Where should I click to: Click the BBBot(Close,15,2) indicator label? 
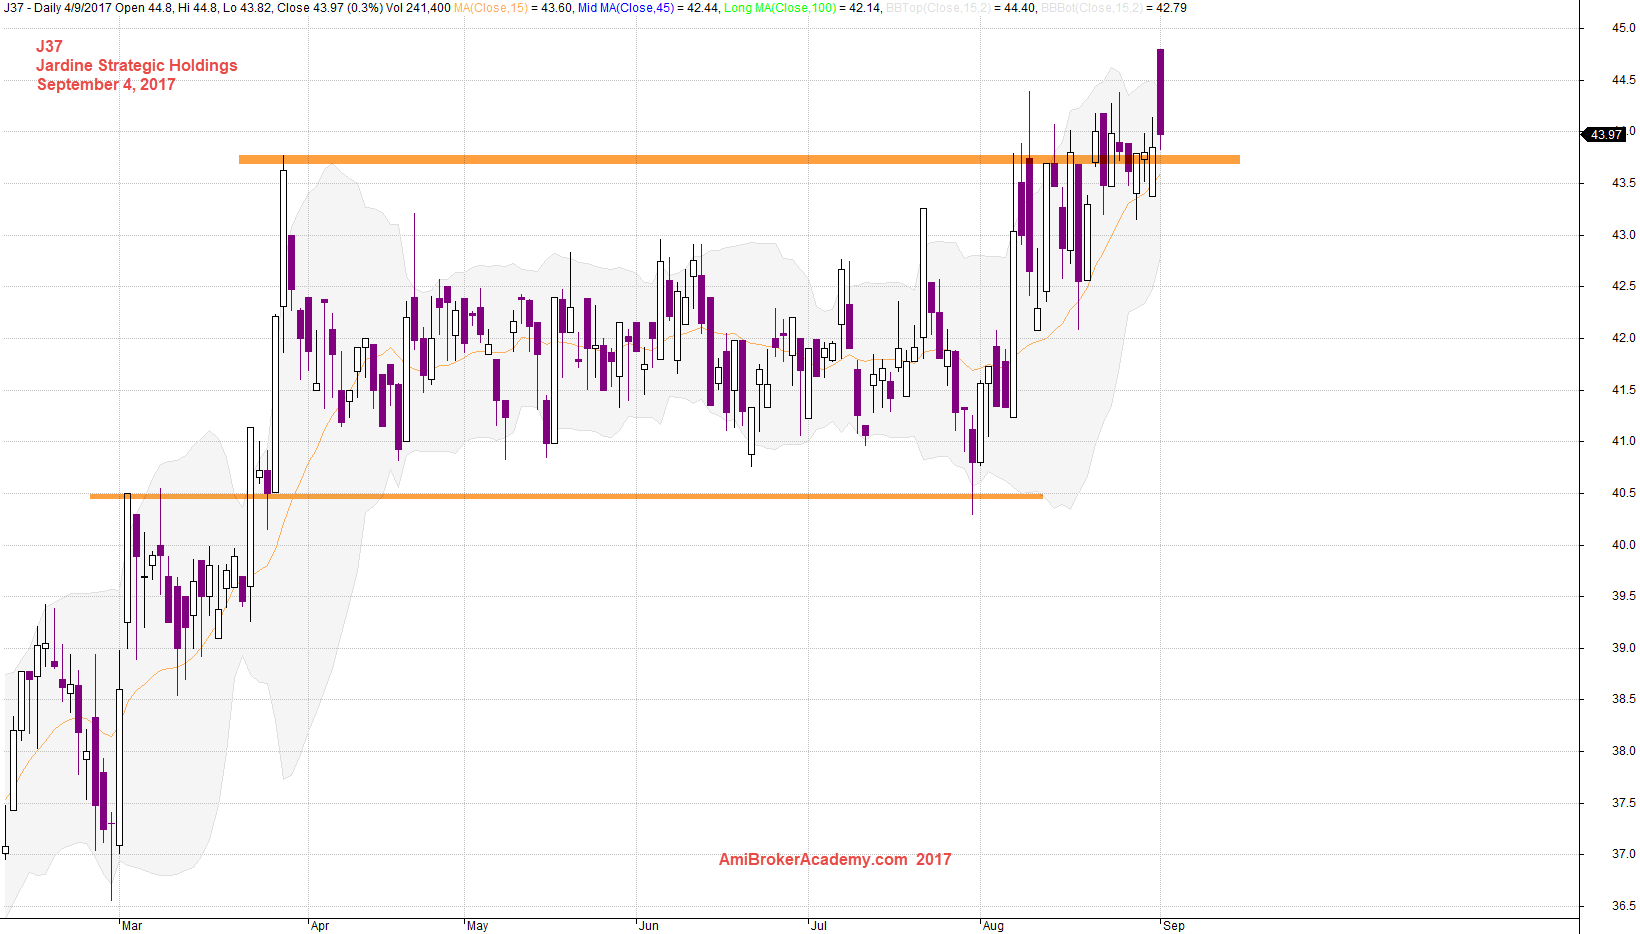coord(1092,8)
